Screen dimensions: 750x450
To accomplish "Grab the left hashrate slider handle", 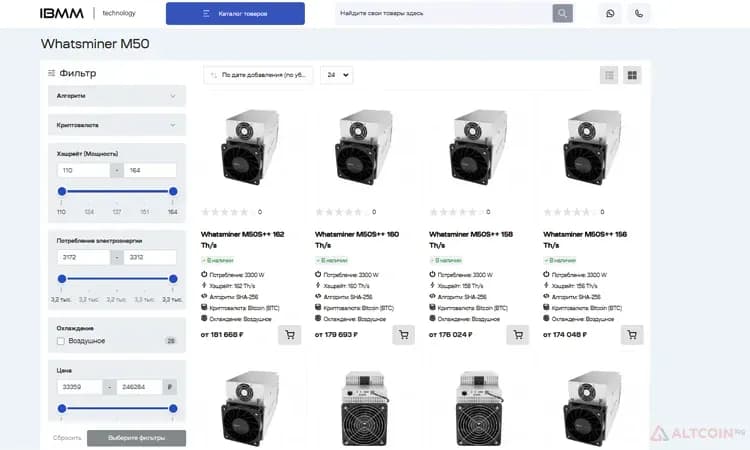I will 62,191.
